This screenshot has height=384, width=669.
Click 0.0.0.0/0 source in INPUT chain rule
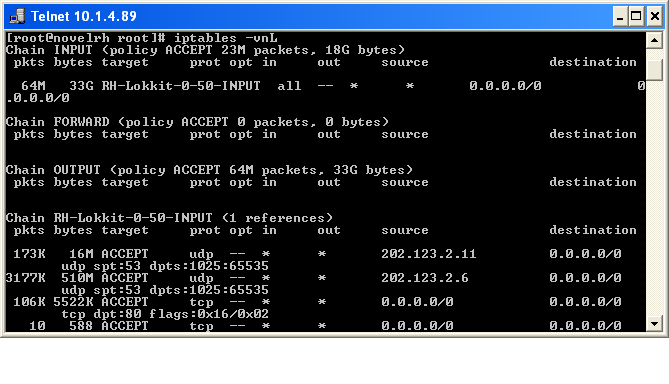tap(505, 86)
